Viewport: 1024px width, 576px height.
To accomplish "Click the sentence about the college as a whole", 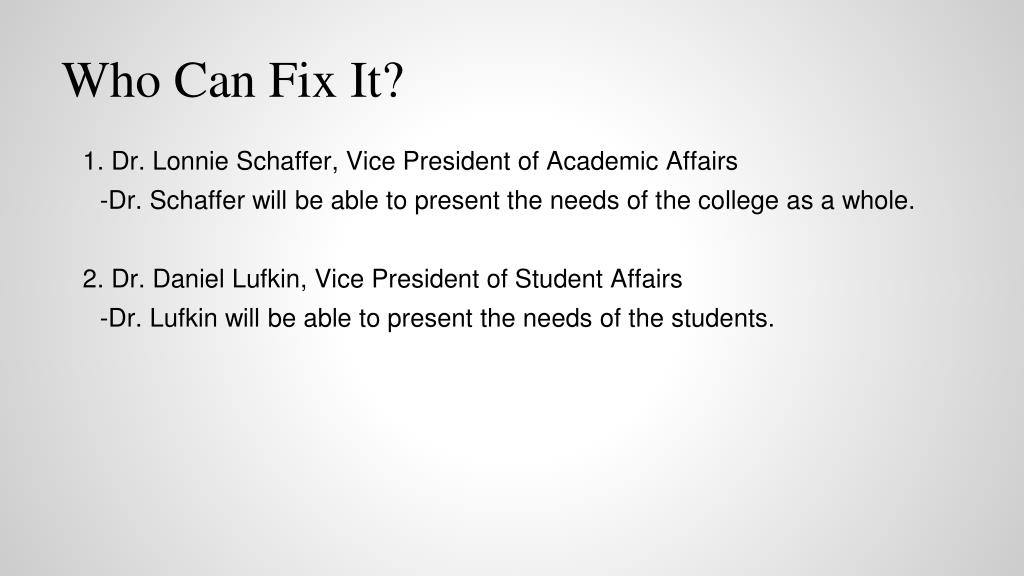I will [x=507, y=200].
